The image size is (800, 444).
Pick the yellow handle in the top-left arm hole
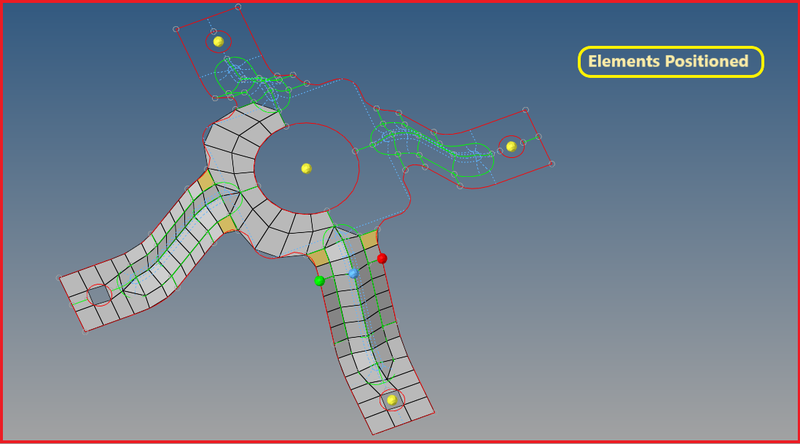click(x=218, y=41)
